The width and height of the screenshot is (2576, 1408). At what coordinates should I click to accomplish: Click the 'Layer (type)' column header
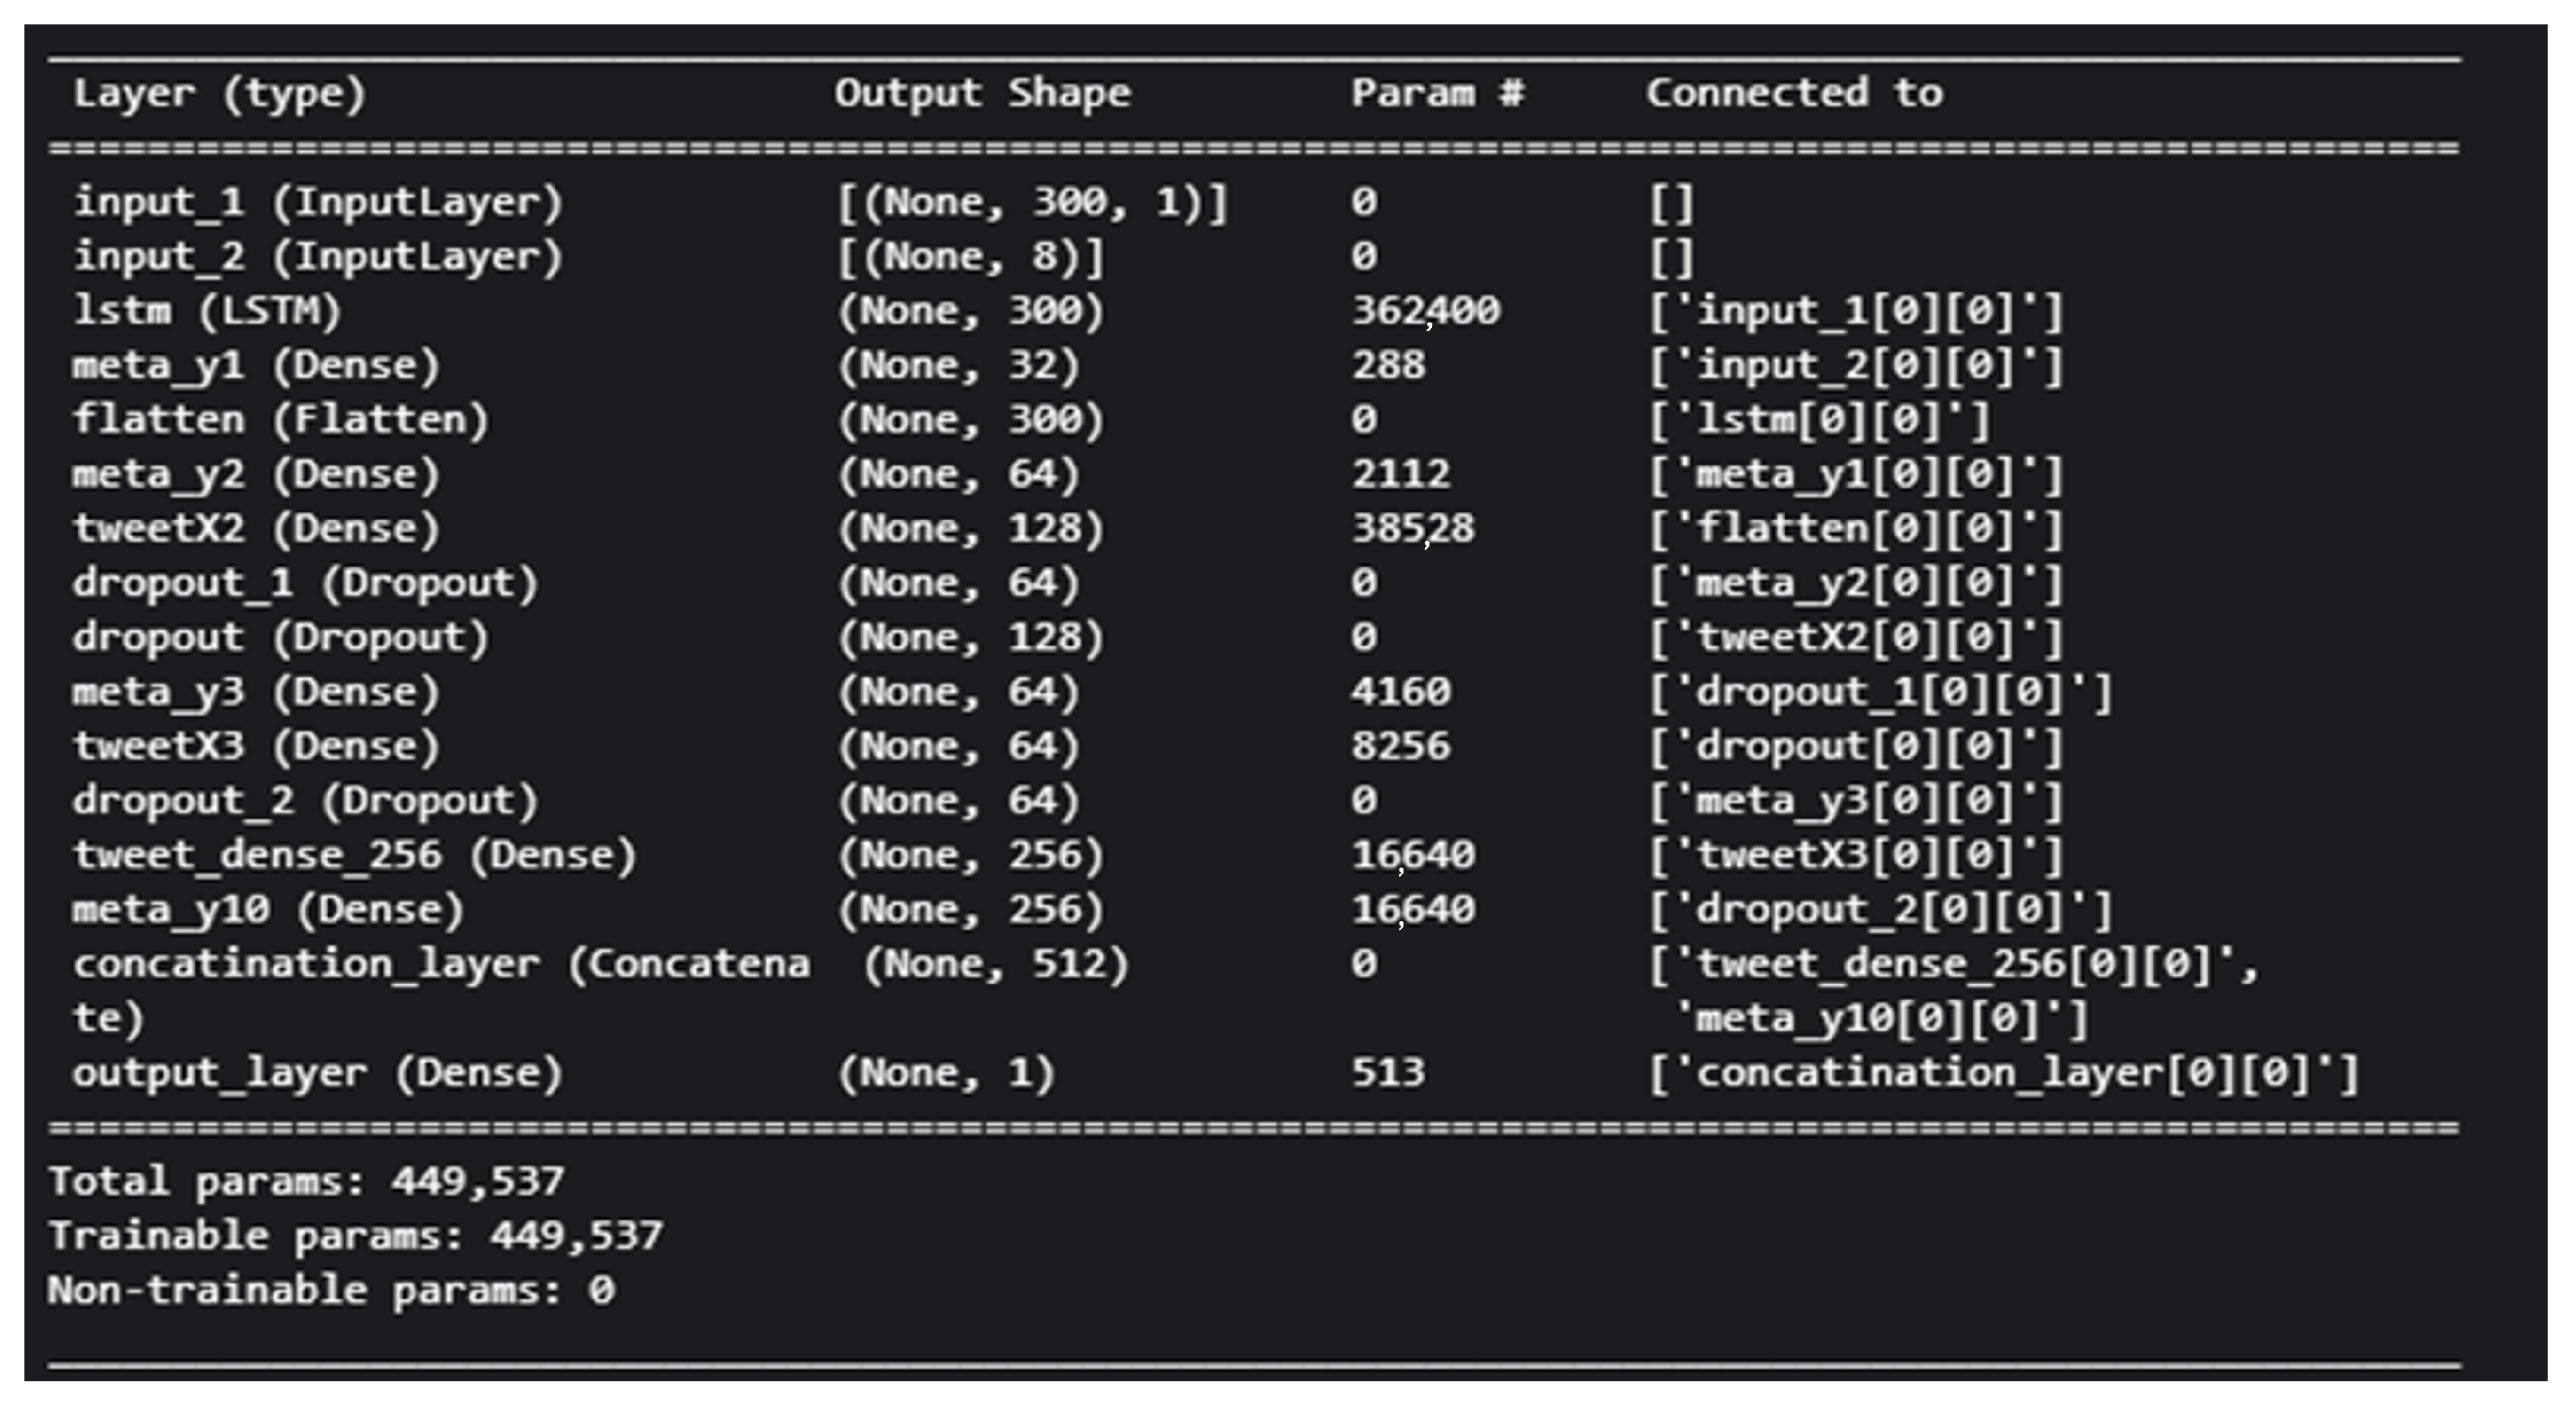(x=219, y=93)
